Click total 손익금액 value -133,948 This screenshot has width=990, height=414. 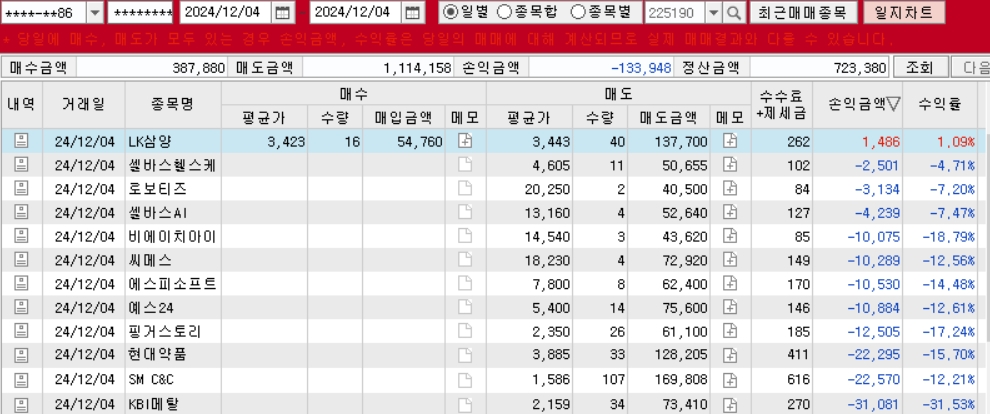coord(641,68)
